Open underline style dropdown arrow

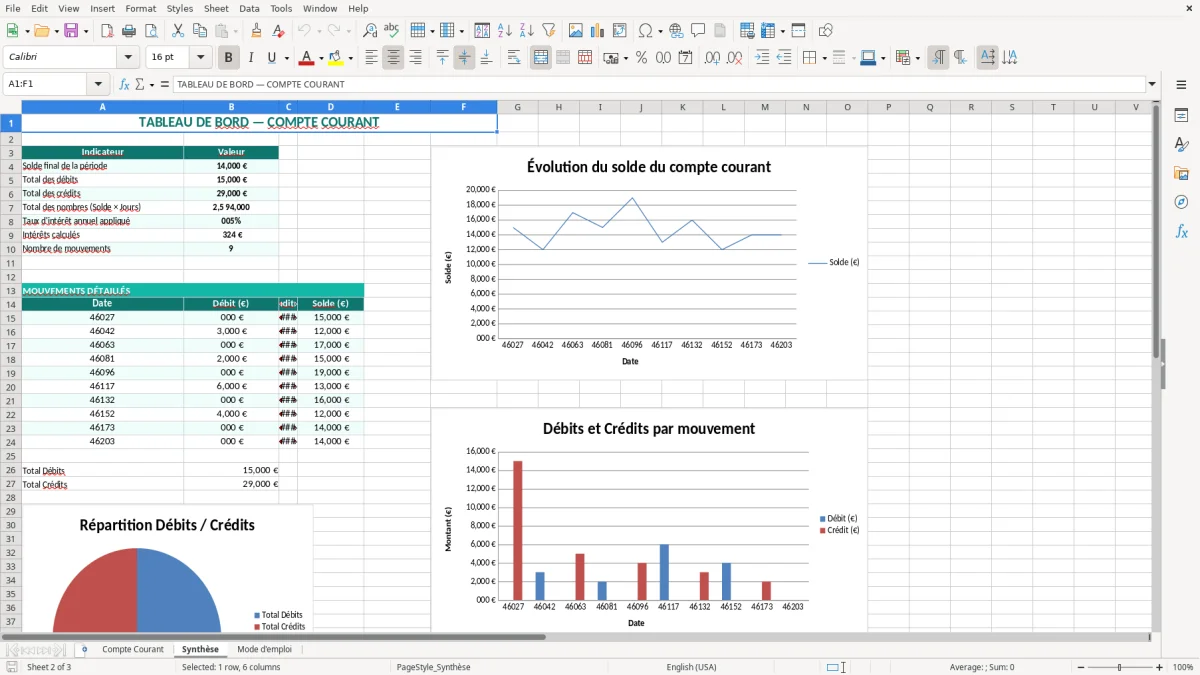[287, 58]
